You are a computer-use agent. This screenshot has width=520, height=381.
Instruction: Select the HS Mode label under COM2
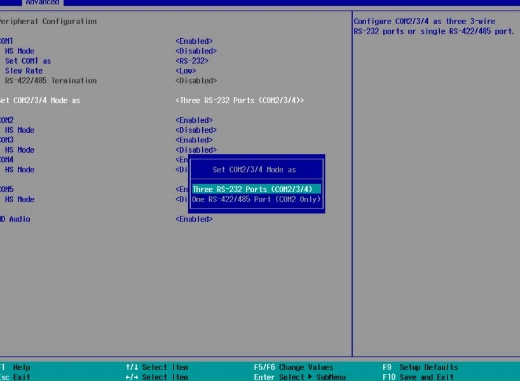point(20,130)
